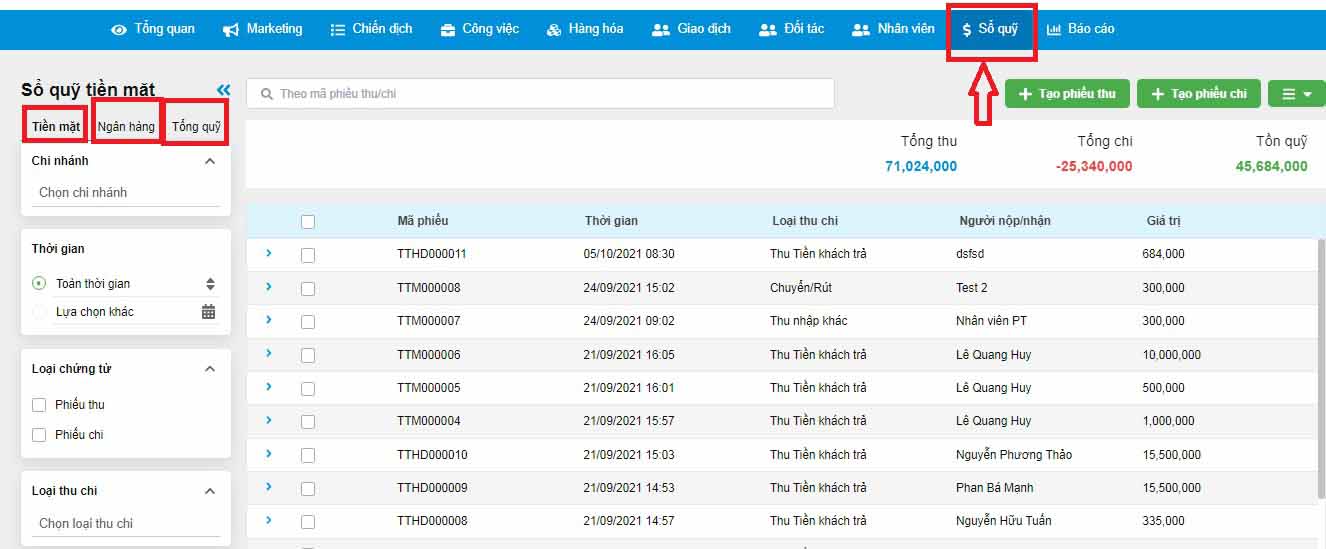This screenshot has height=549, width=1326.
Task: Check the Phiếu thu checkbox
Action: [39, 405]
